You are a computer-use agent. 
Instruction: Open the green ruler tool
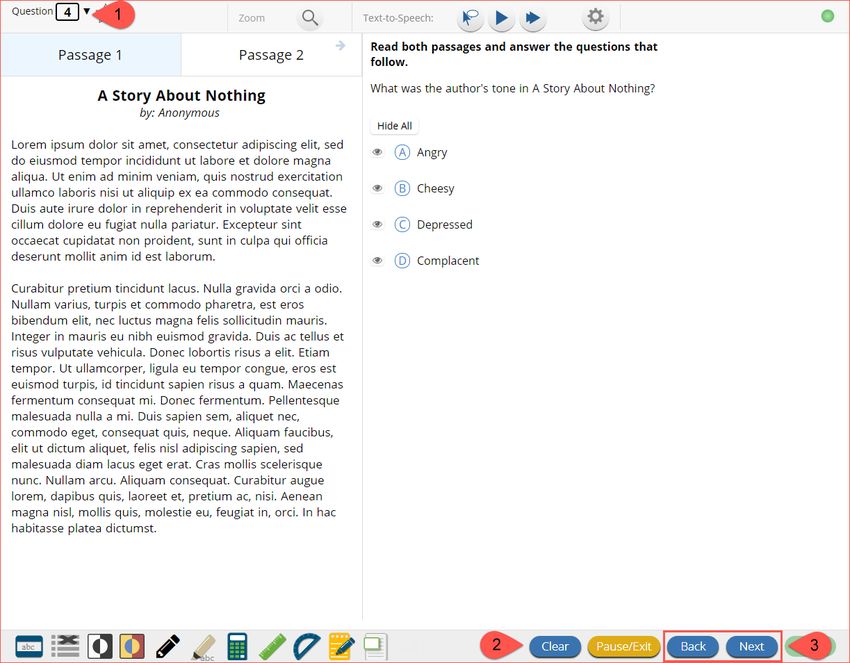click(272, 646)
